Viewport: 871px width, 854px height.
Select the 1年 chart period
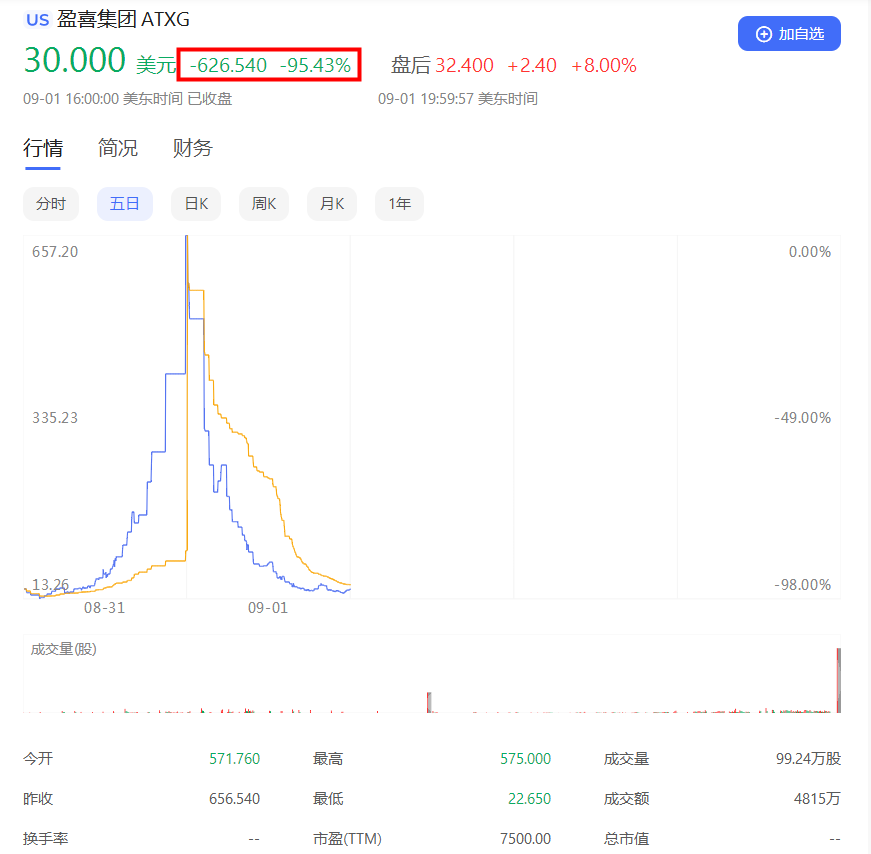tap(399, 204)
